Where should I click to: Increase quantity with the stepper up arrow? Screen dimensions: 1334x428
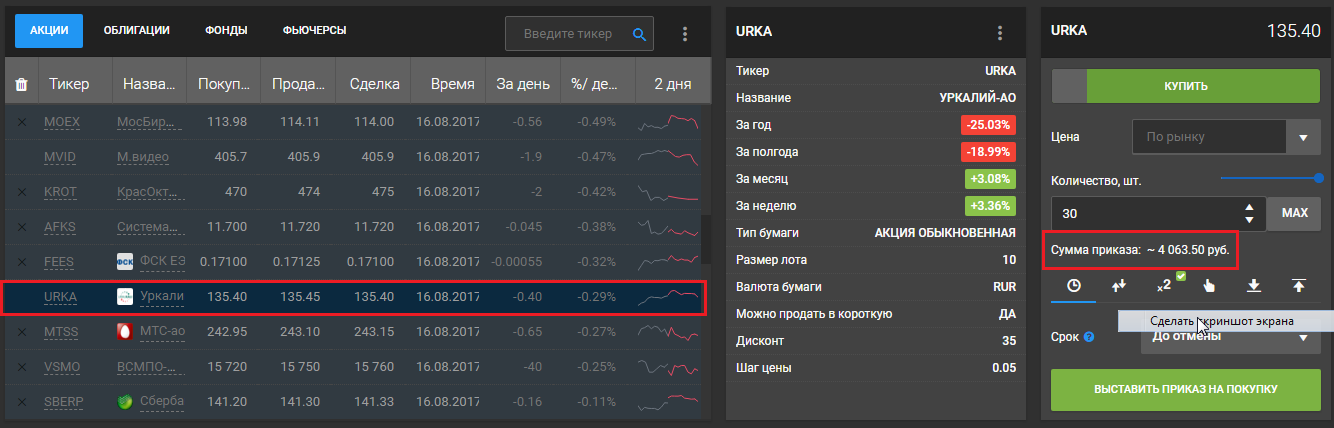coord(1249,207)
